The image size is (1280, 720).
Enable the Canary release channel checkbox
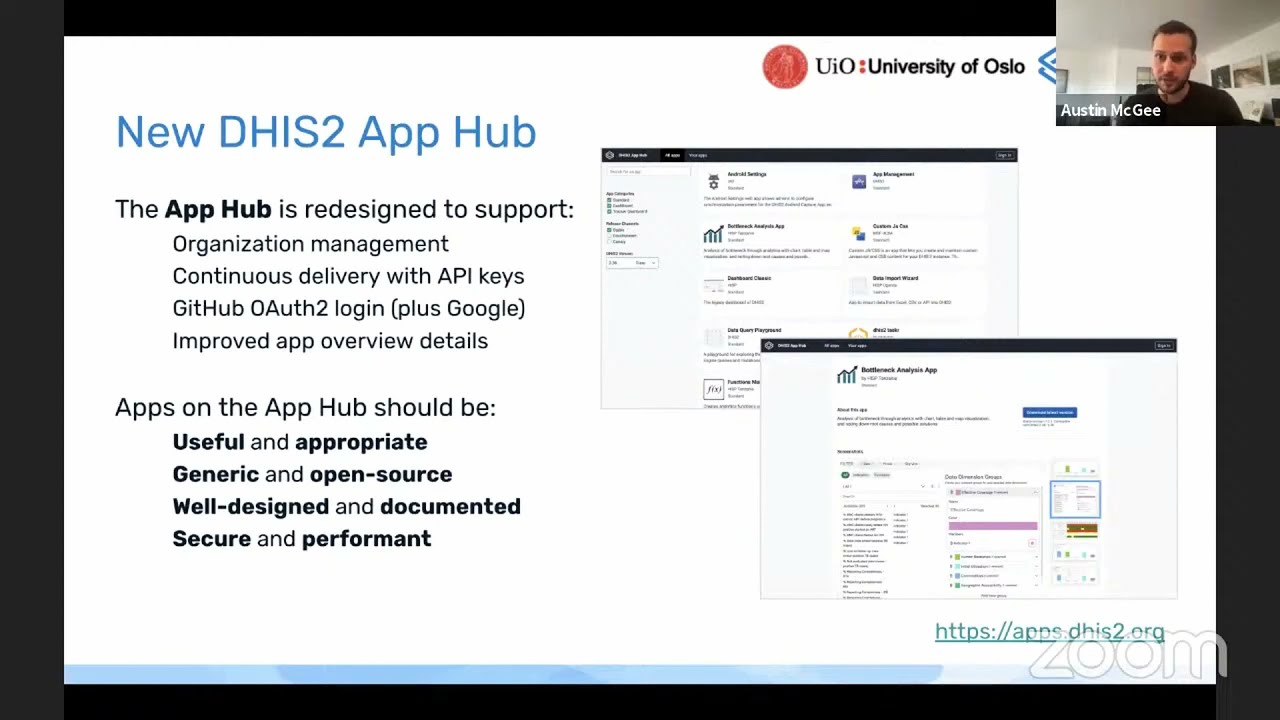tap(609, 242)
